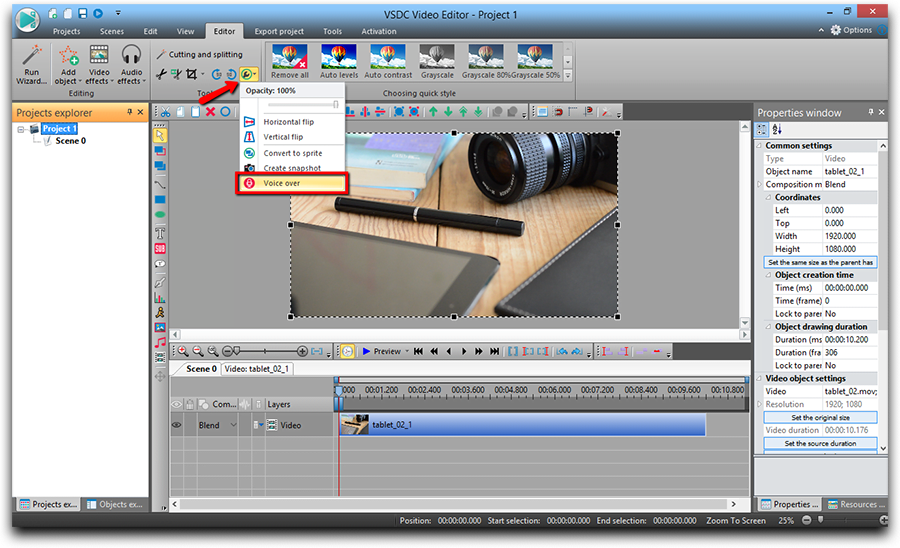The image size is (900, 548).
Task: Select the animation figure tool
Action: [160, 312]
